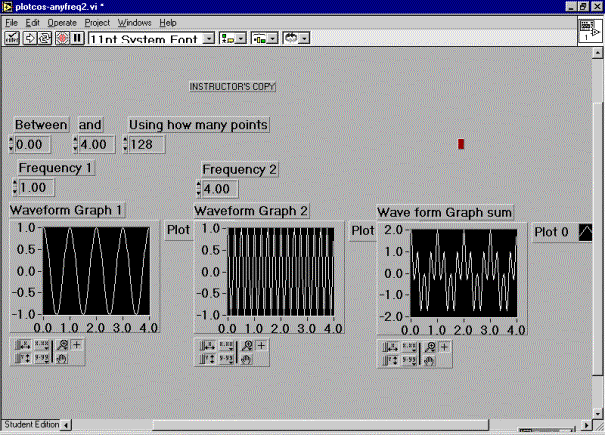This screenshot has width=605, height=435.
Task: Click the red Abort Execution button
Action: 62,38
